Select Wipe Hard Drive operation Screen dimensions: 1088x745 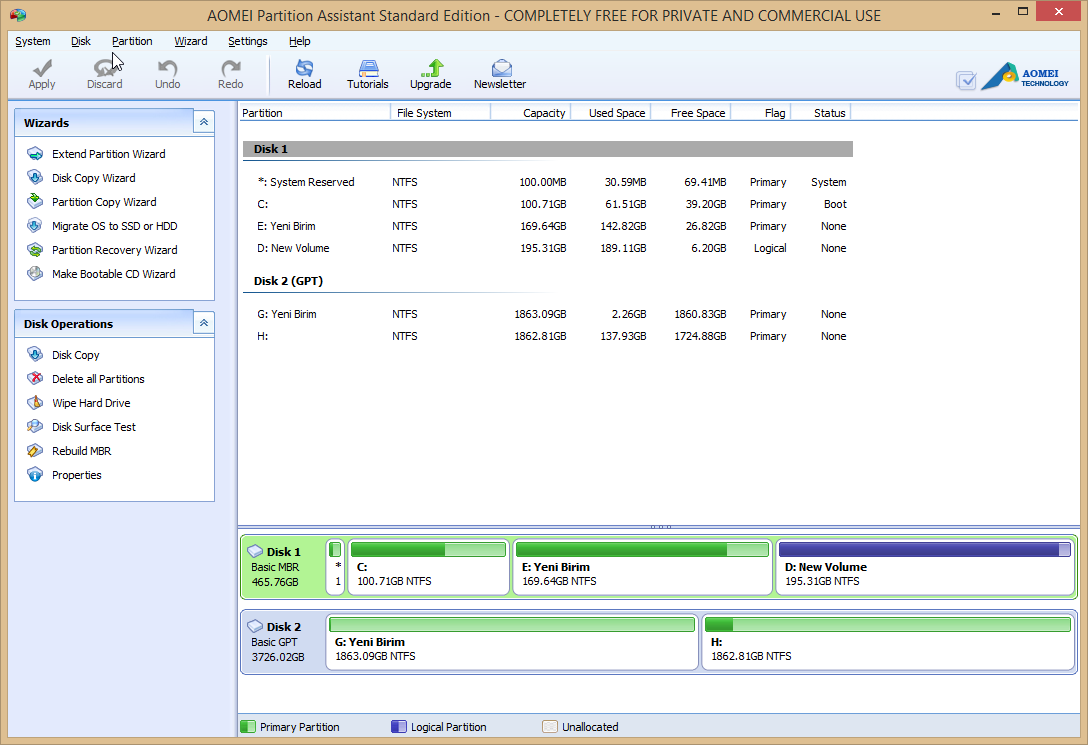(x=91, y=403)
